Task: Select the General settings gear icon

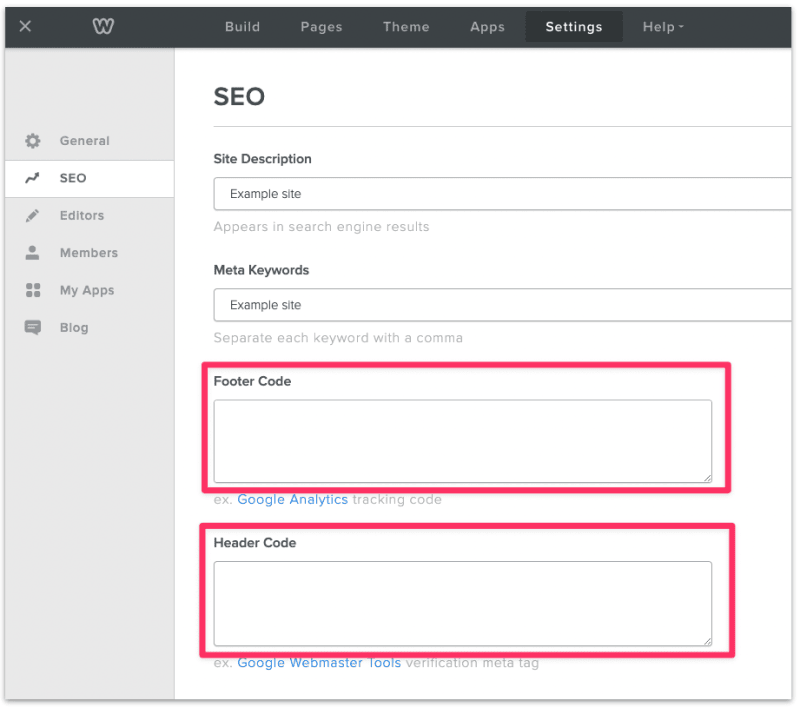Action: pyautogui.click(x=31, y=141)
